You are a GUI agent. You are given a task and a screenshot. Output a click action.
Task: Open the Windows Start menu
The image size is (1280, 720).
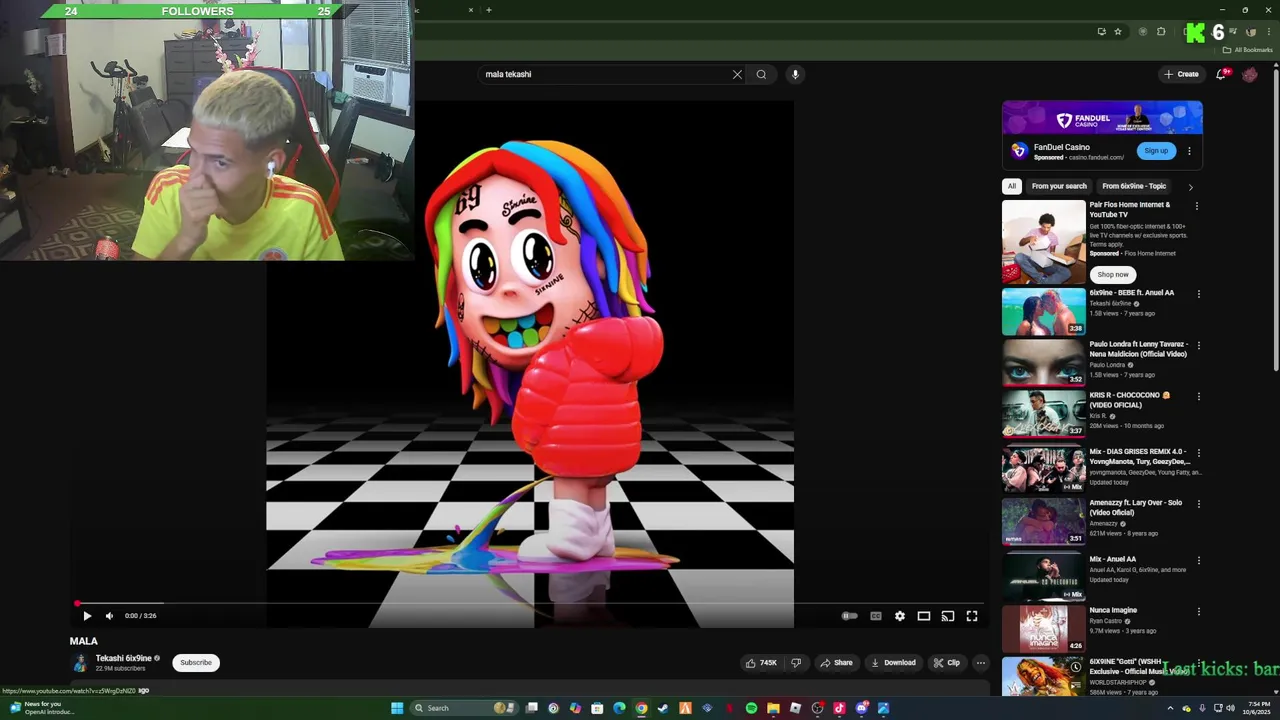click(397, 708)
